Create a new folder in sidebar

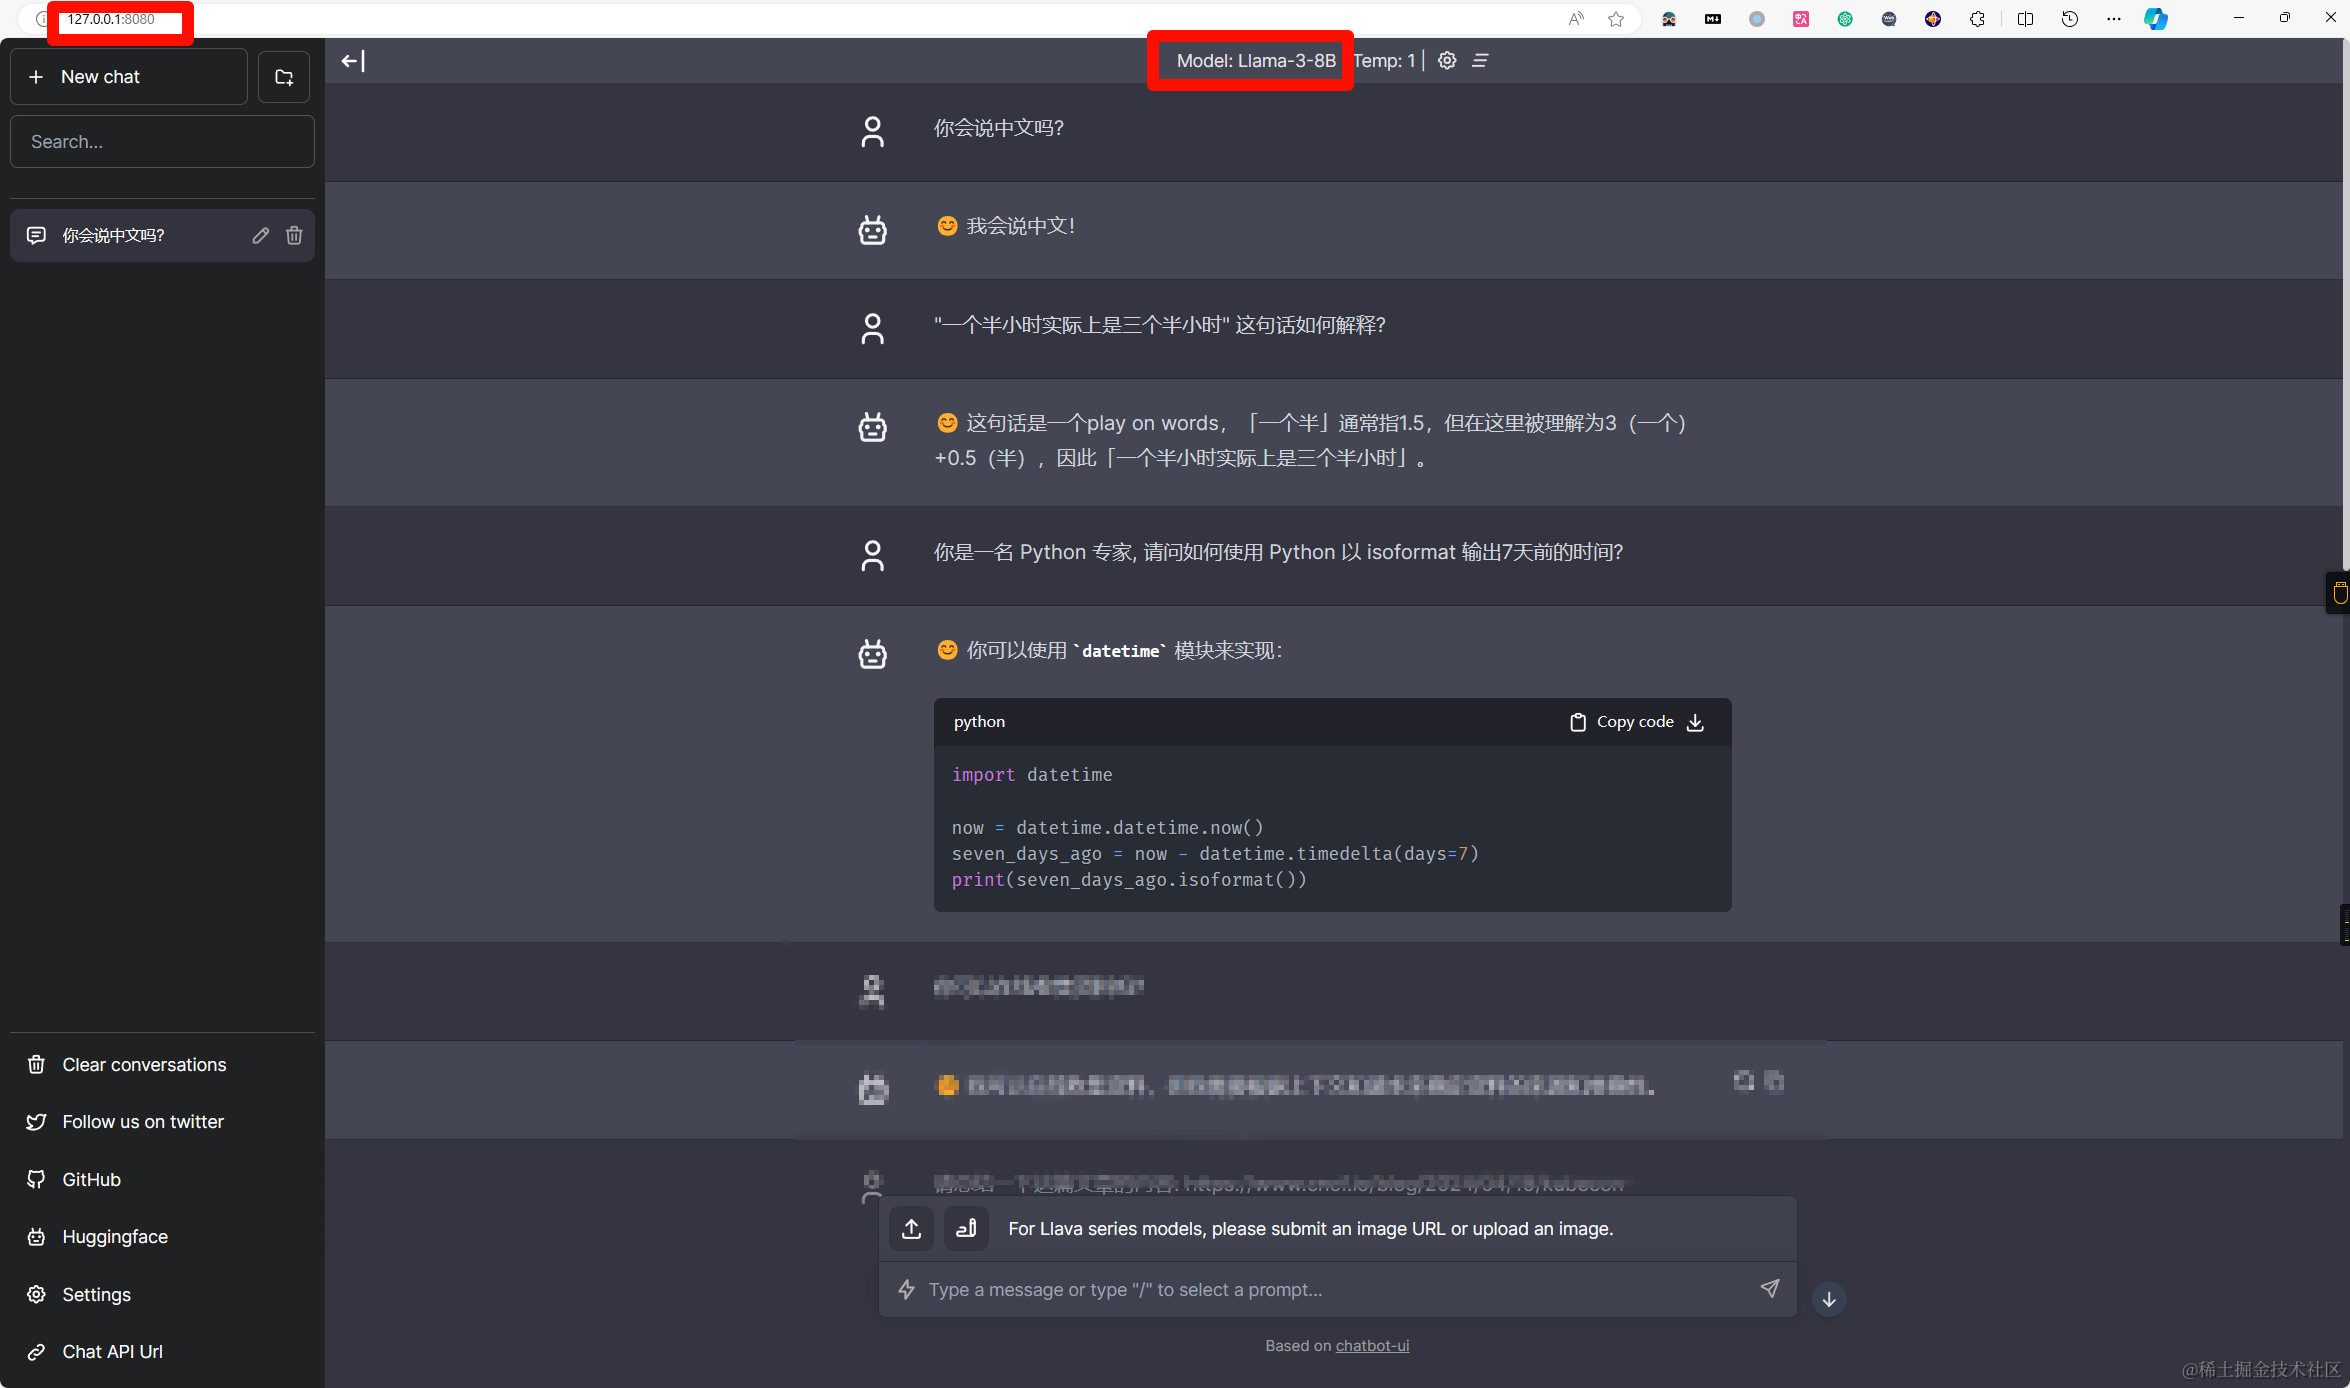(x=284, y=77)
